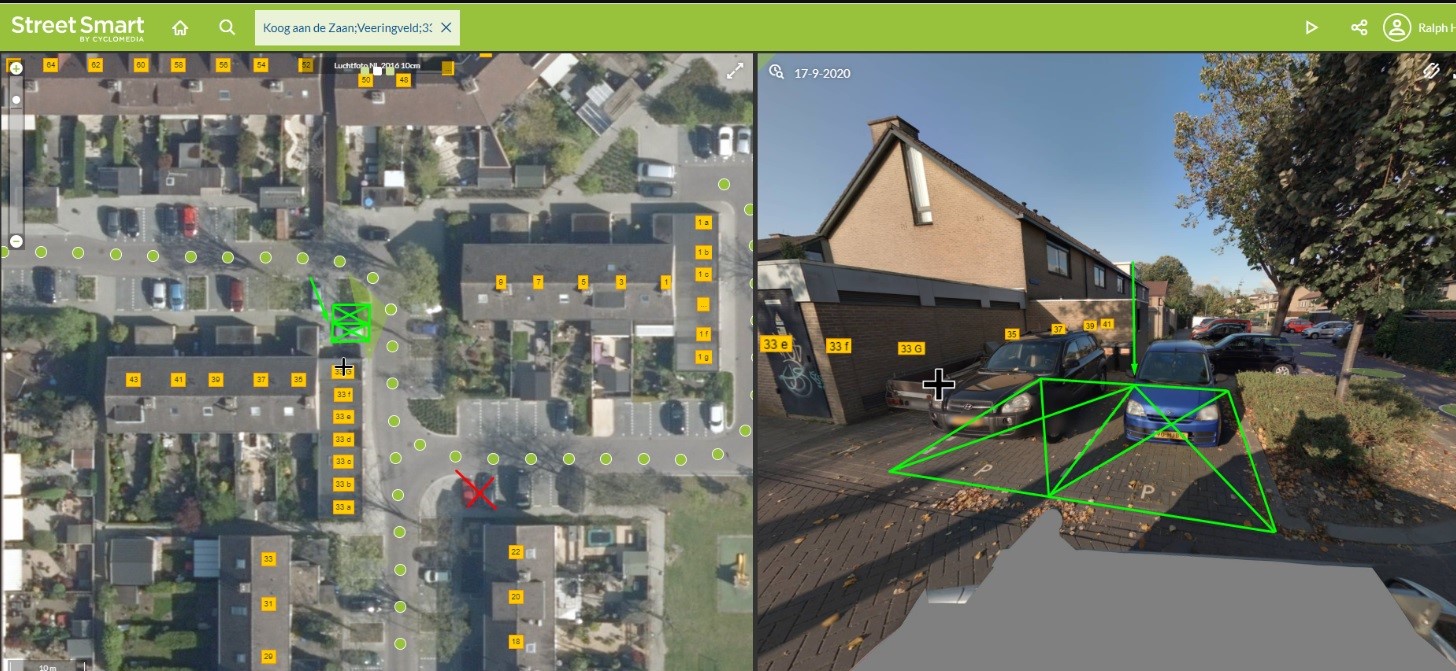The width and height of the screenshot is (1456, 671).
Task: Click address label 33 G in panorama
Action: (910, 349)
